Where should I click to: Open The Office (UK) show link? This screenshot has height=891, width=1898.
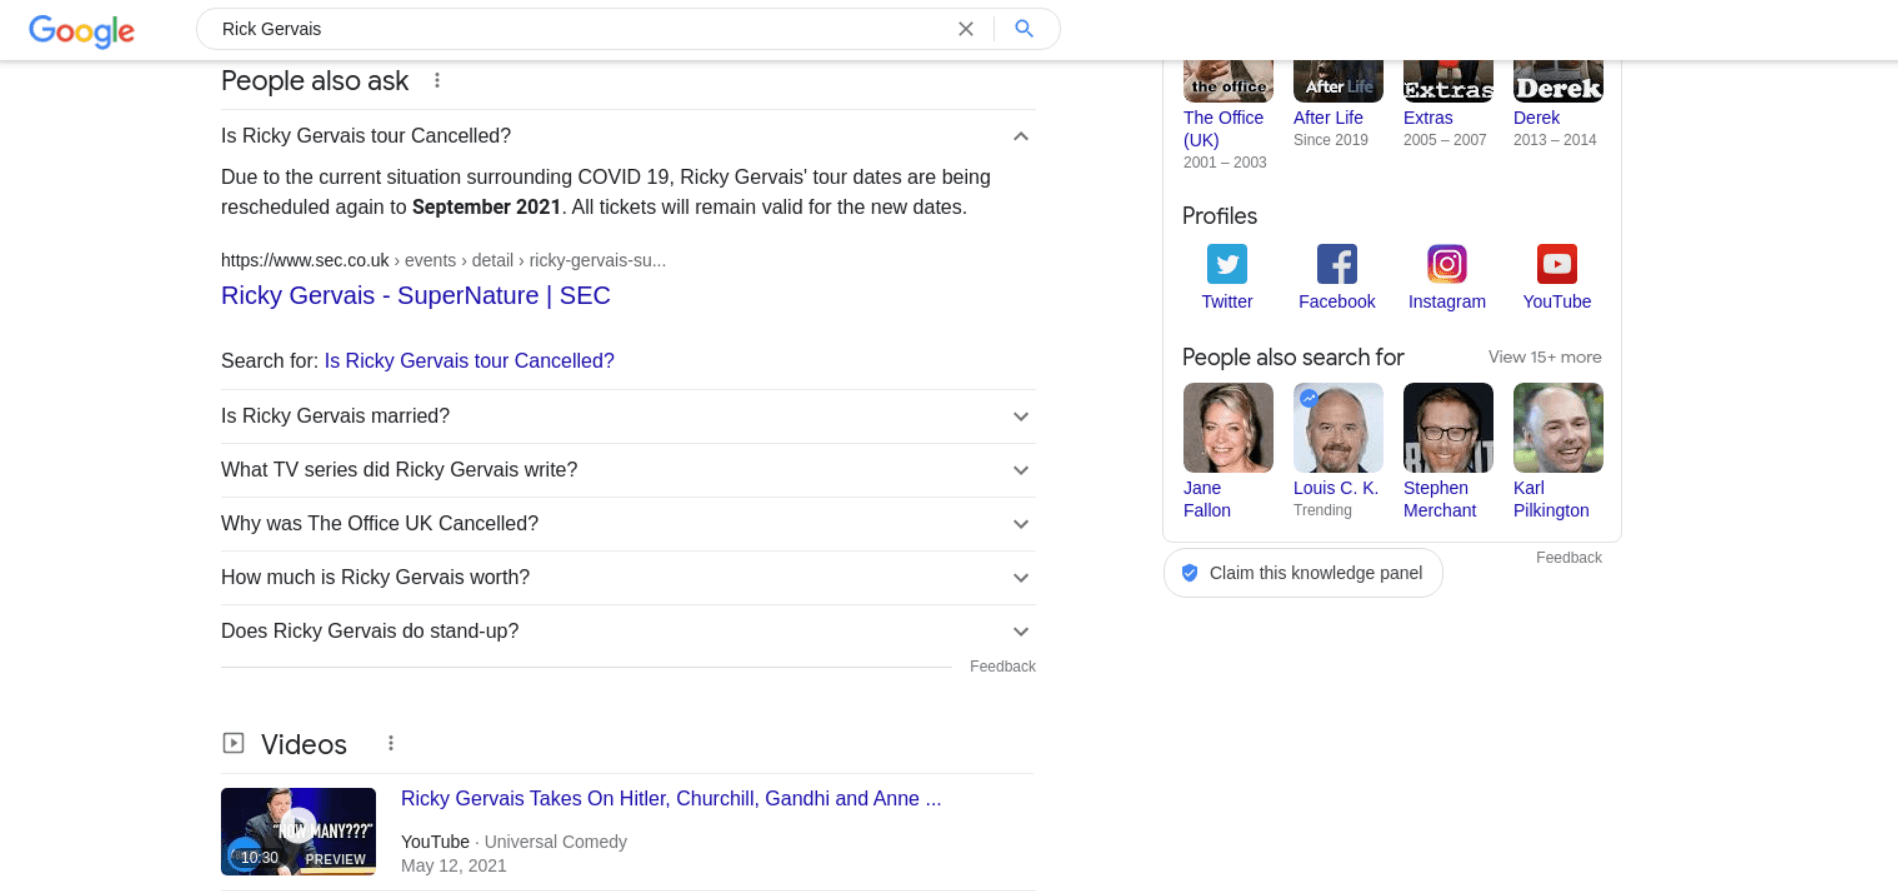[1223, 129]
